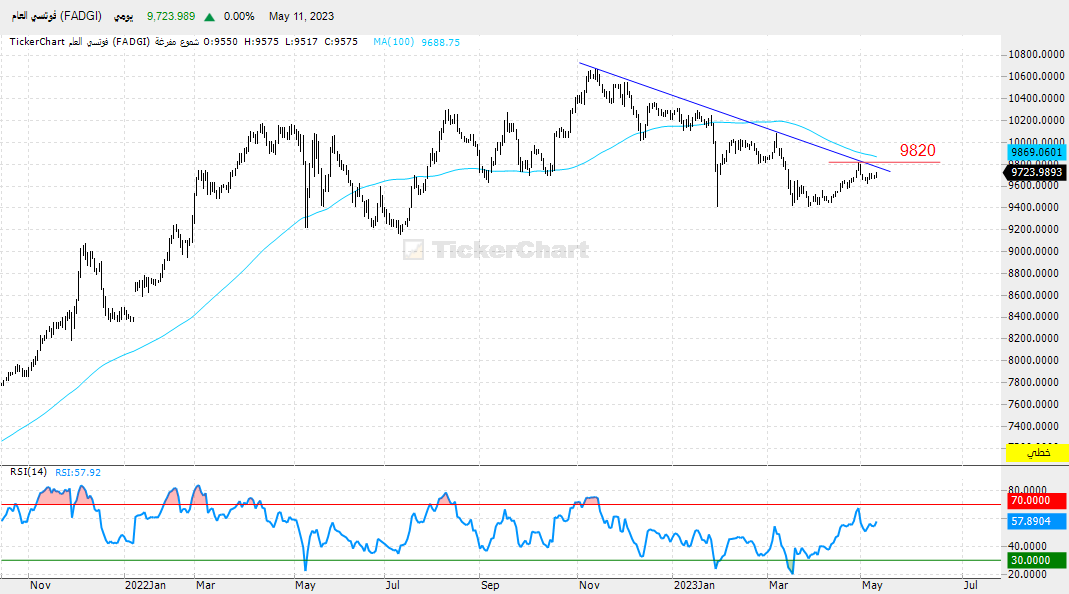Click the green 30.0000 RSI level tag
1069x594 pixels.
tap(1036, 561)
